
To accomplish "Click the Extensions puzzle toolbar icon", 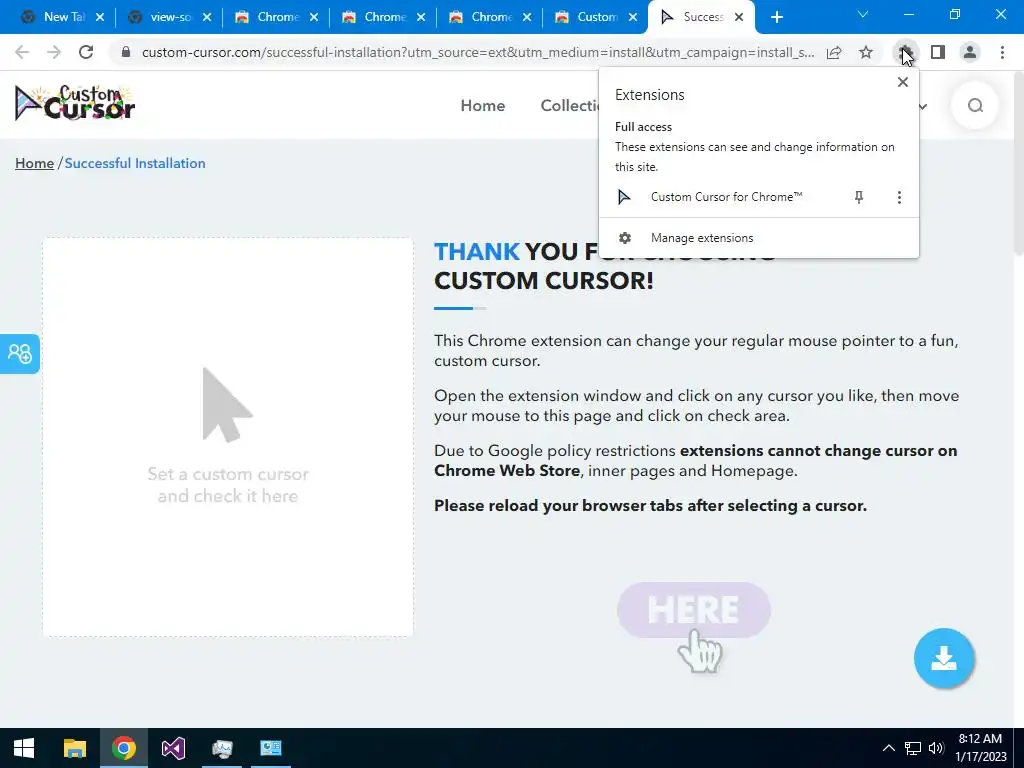I will coord(905,52).
